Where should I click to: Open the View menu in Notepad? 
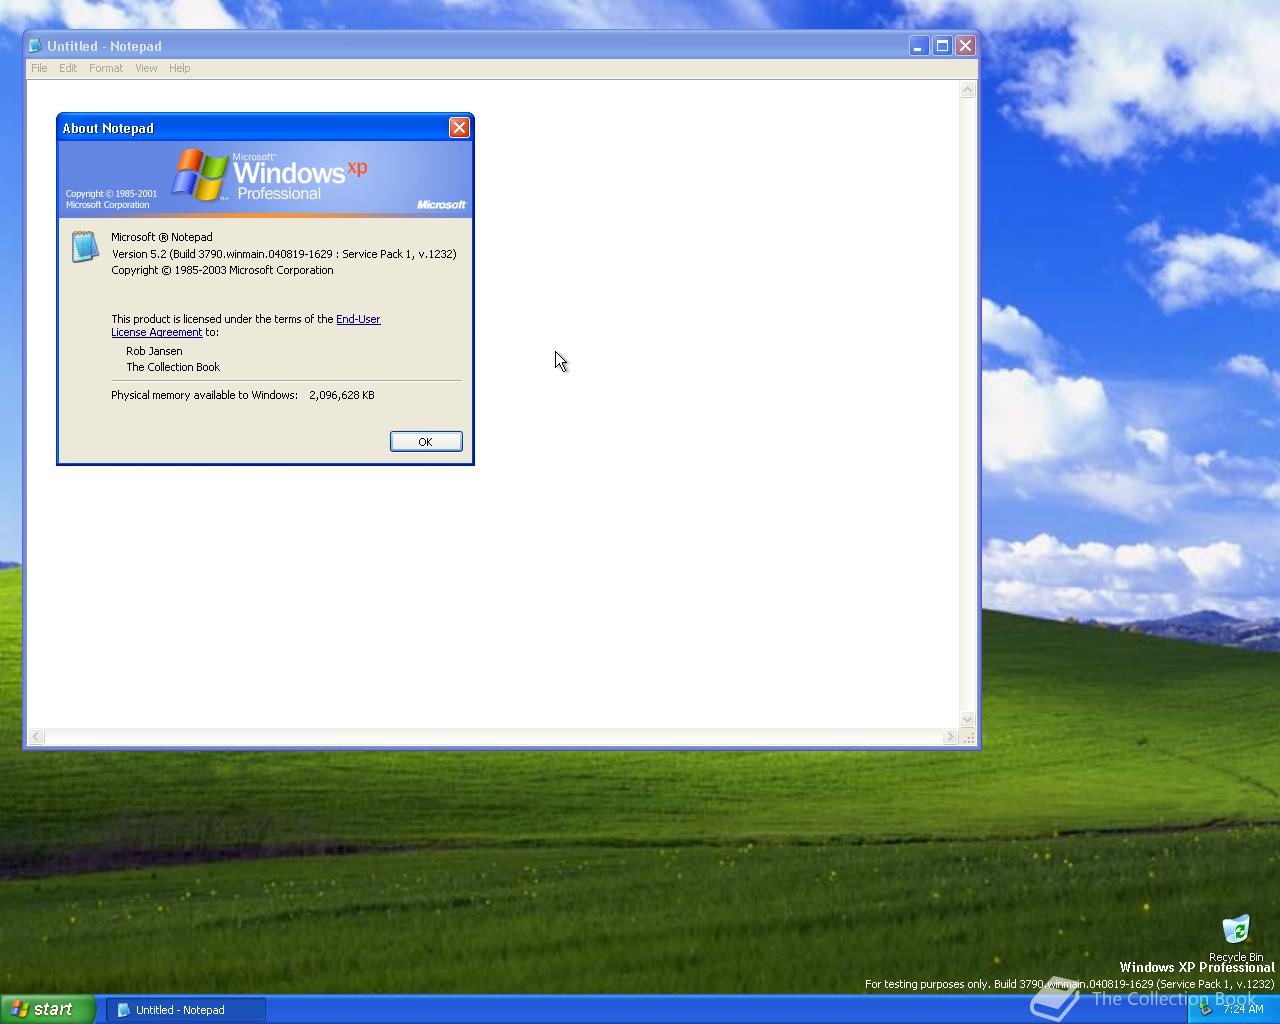click(x=146, y=68)
